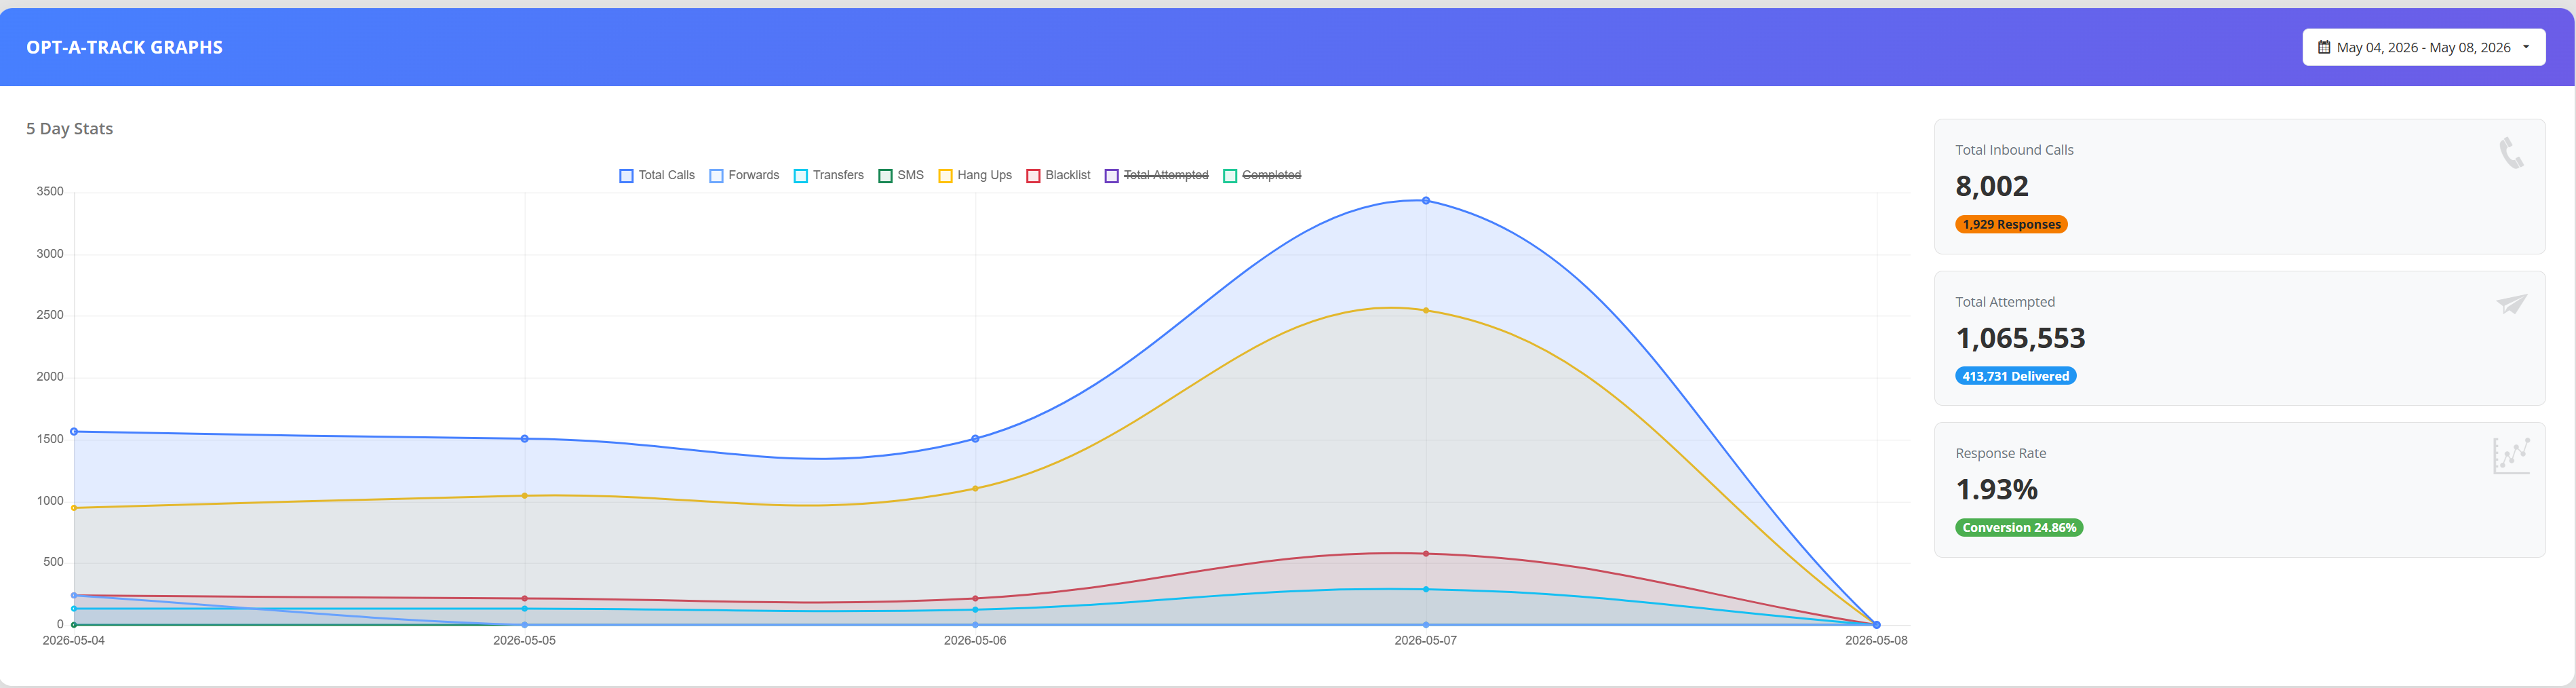Click the Conversion 24.86% green badge
2576x688 pixels.
[x=2019, y=527]
